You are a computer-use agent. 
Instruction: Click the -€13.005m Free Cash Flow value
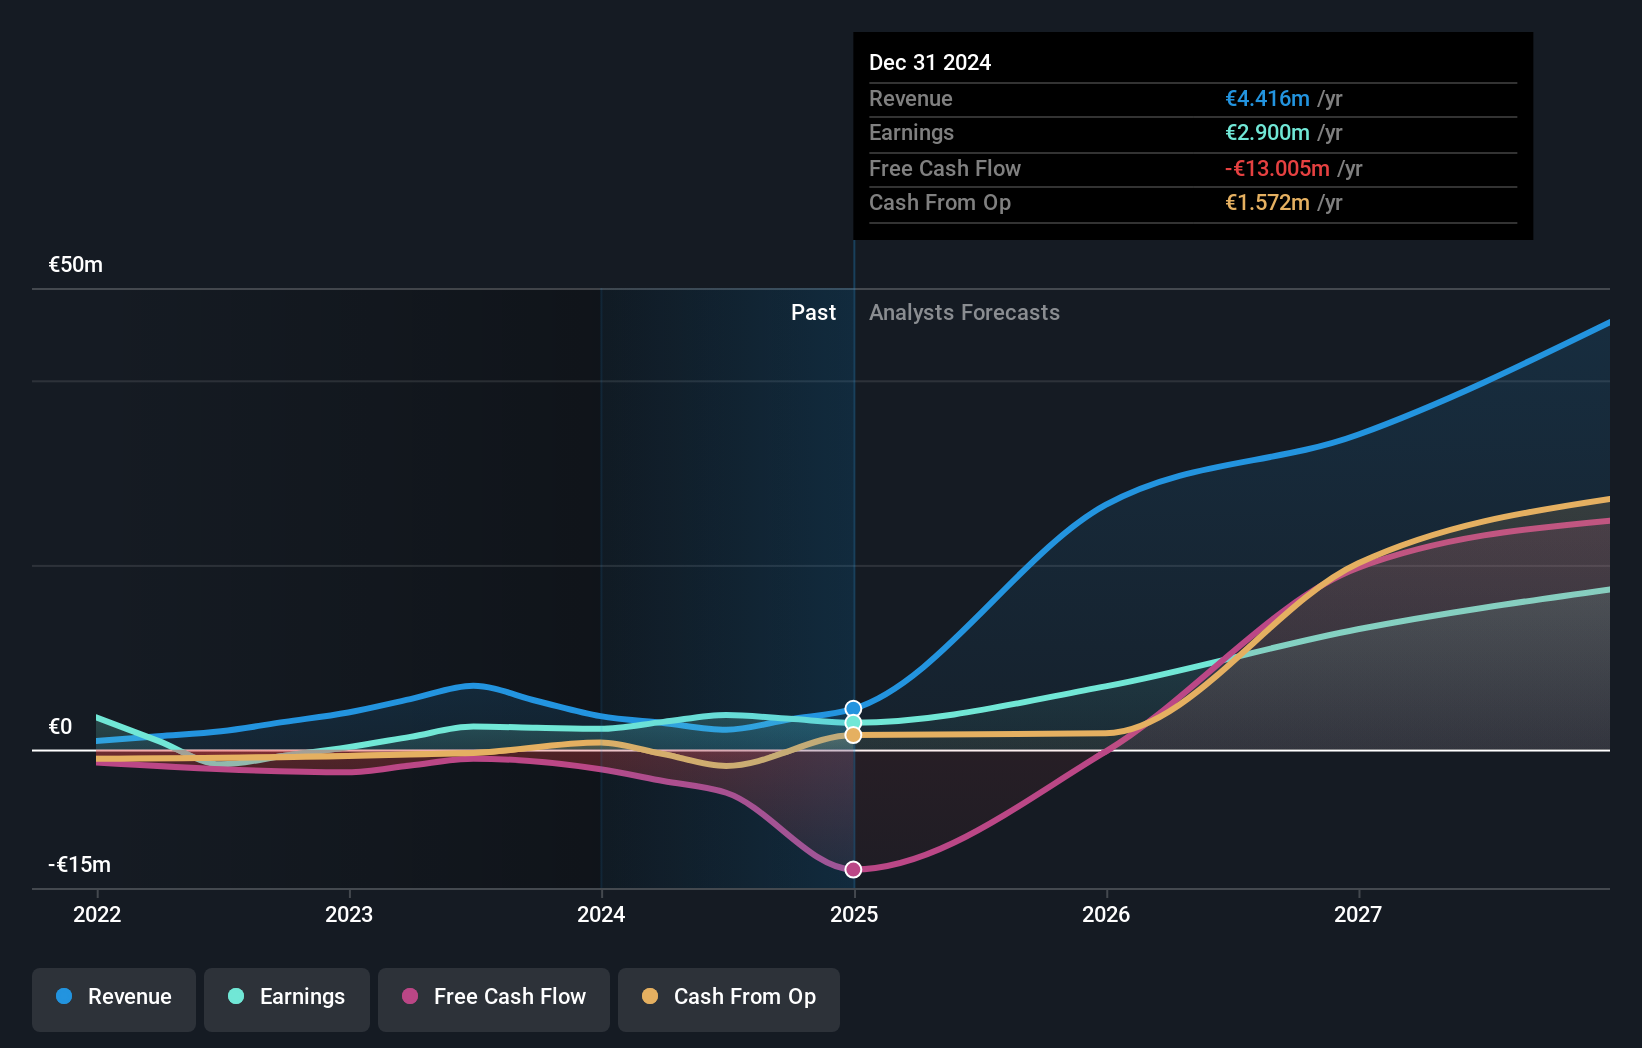point(1278,169)
